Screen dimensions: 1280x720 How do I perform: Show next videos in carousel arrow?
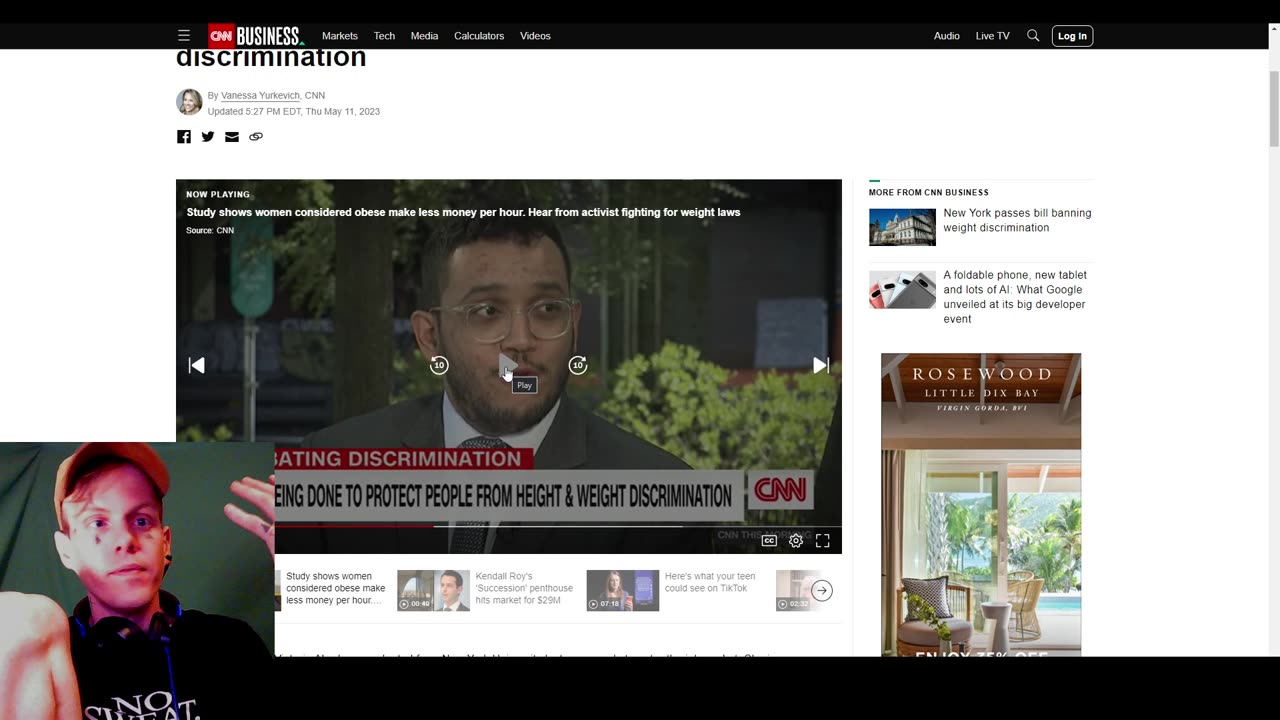tap(821, 590)
